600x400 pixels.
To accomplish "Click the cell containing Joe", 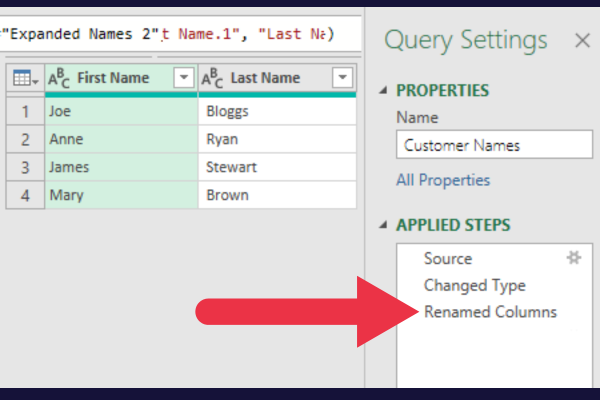I will click(x=121, y=111).
